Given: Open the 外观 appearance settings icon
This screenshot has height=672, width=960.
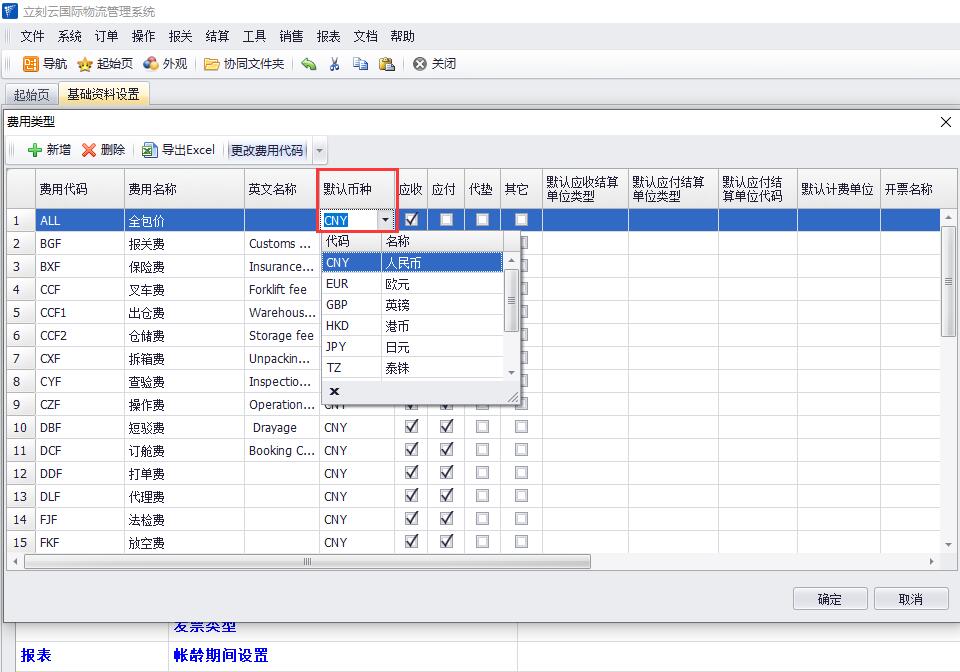Looking at the screenshot, I should point(151,64).
